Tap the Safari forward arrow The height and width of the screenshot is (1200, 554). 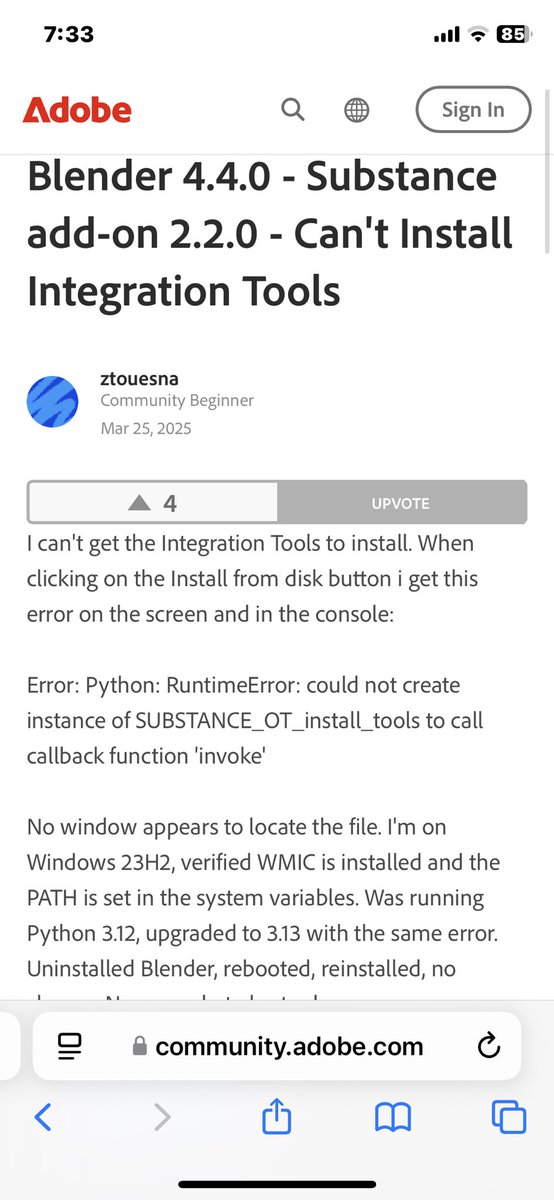pyautogui.click(x=162, y=1117)
